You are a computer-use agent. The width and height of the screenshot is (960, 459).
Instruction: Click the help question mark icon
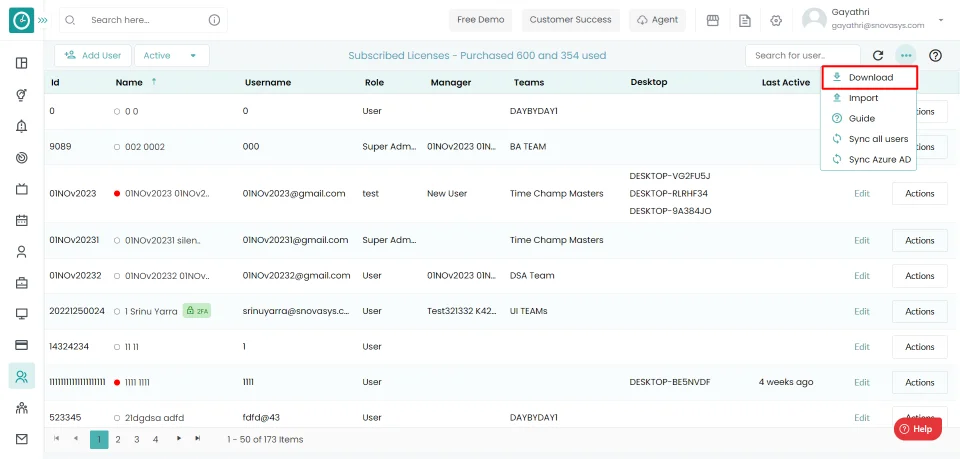point(935,56)
